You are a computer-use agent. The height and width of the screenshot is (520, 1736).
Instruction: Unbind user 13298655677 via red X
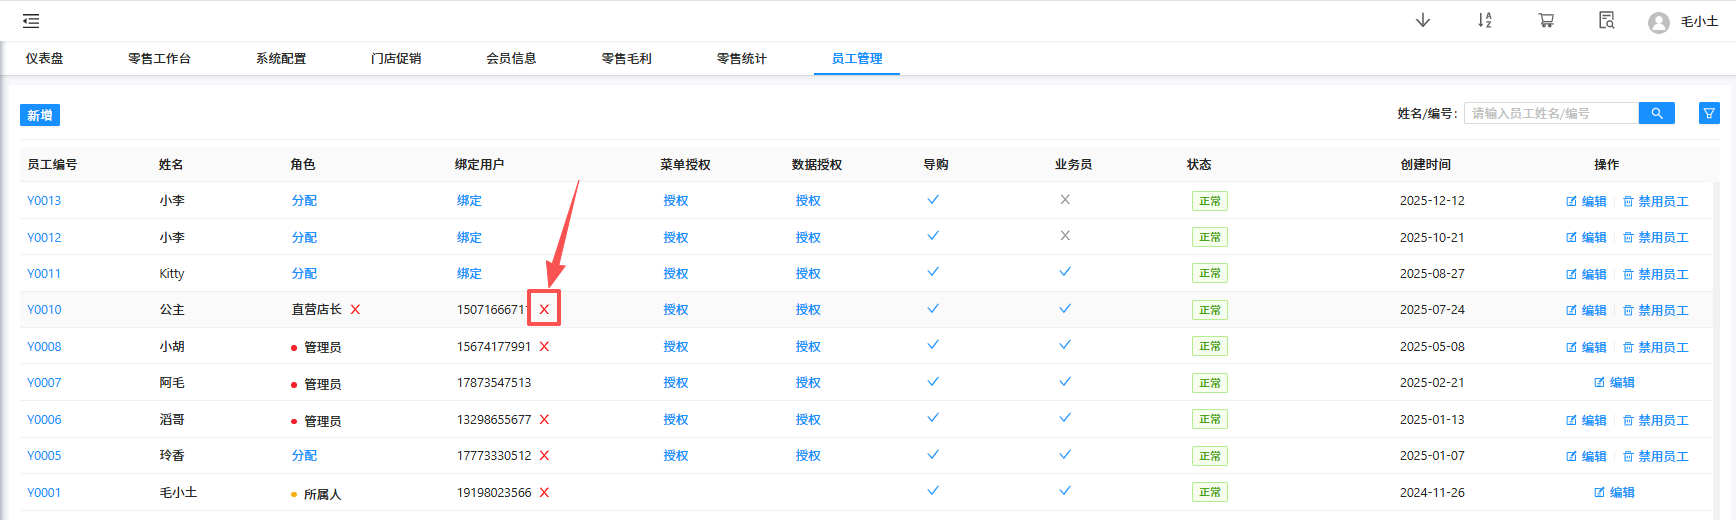(544, 420)
